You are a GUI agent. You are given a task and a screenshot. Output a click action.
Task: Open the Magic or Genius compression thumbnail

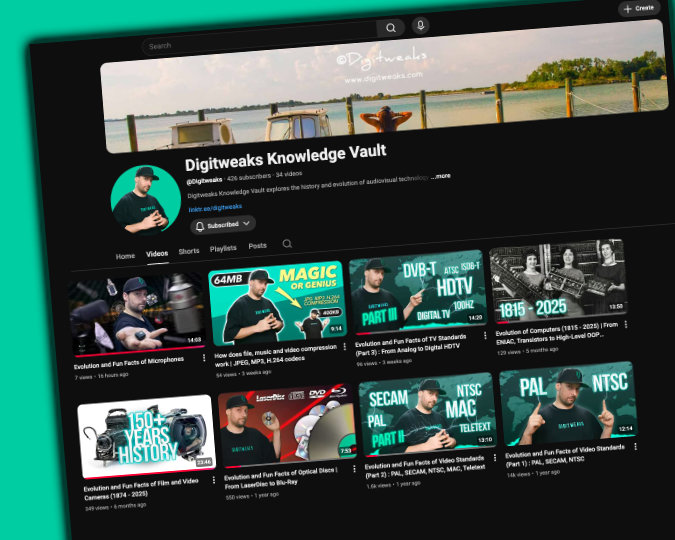[x=278, y=304]
